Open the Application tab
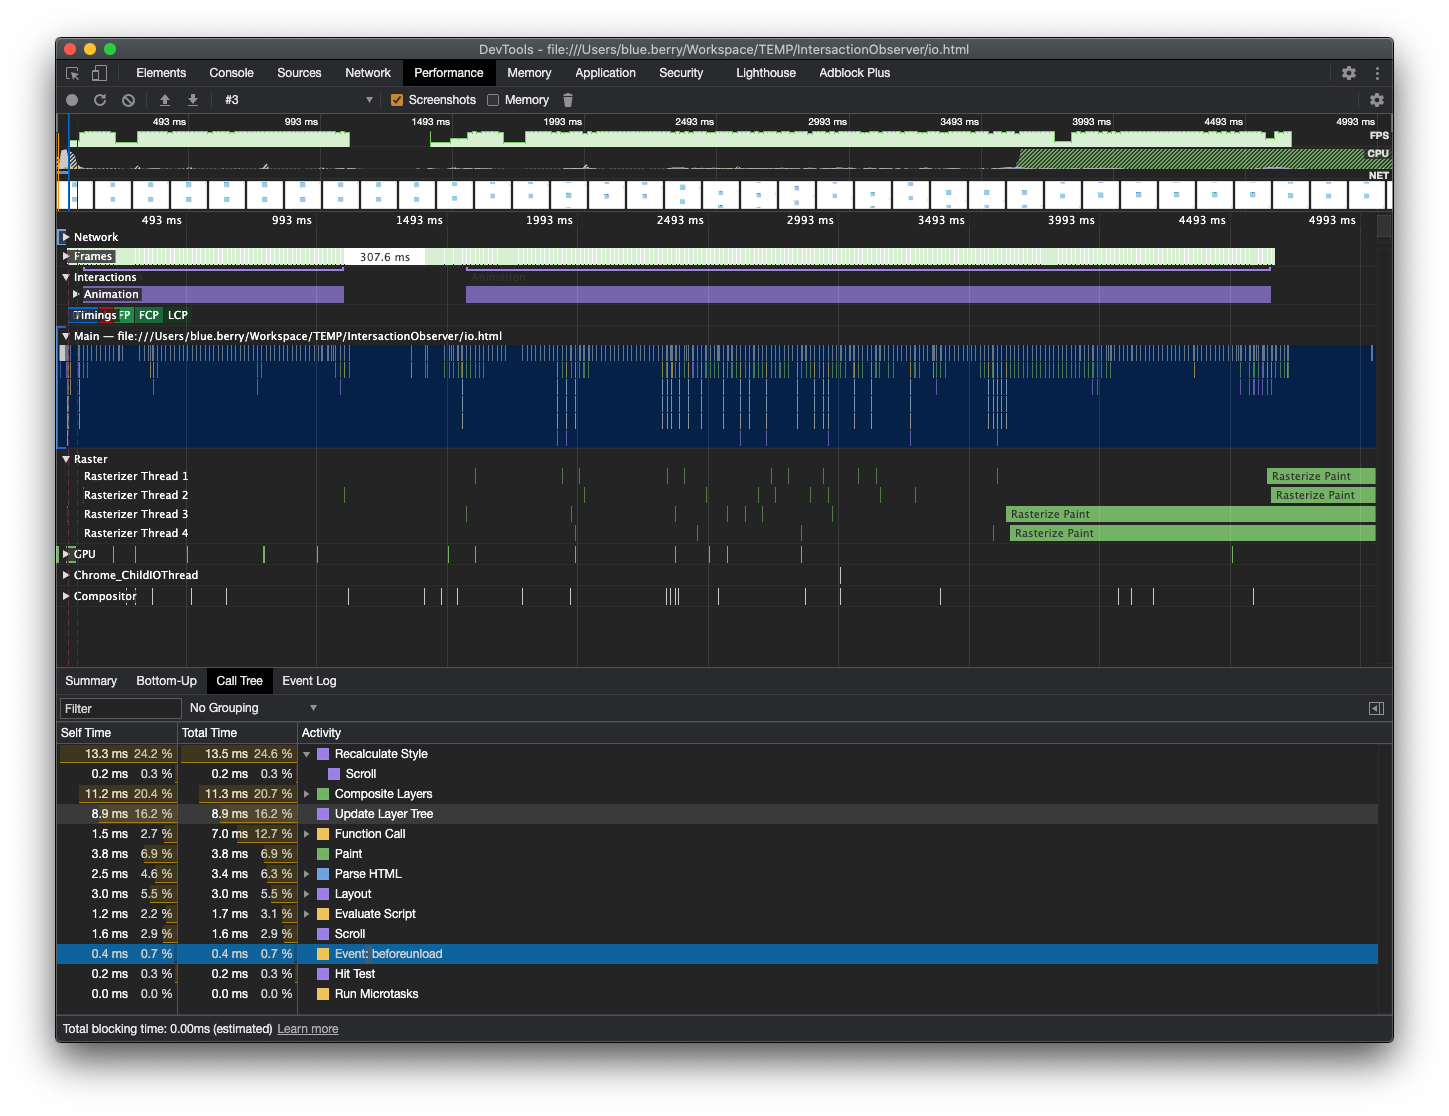 click(x=605, y=73)
